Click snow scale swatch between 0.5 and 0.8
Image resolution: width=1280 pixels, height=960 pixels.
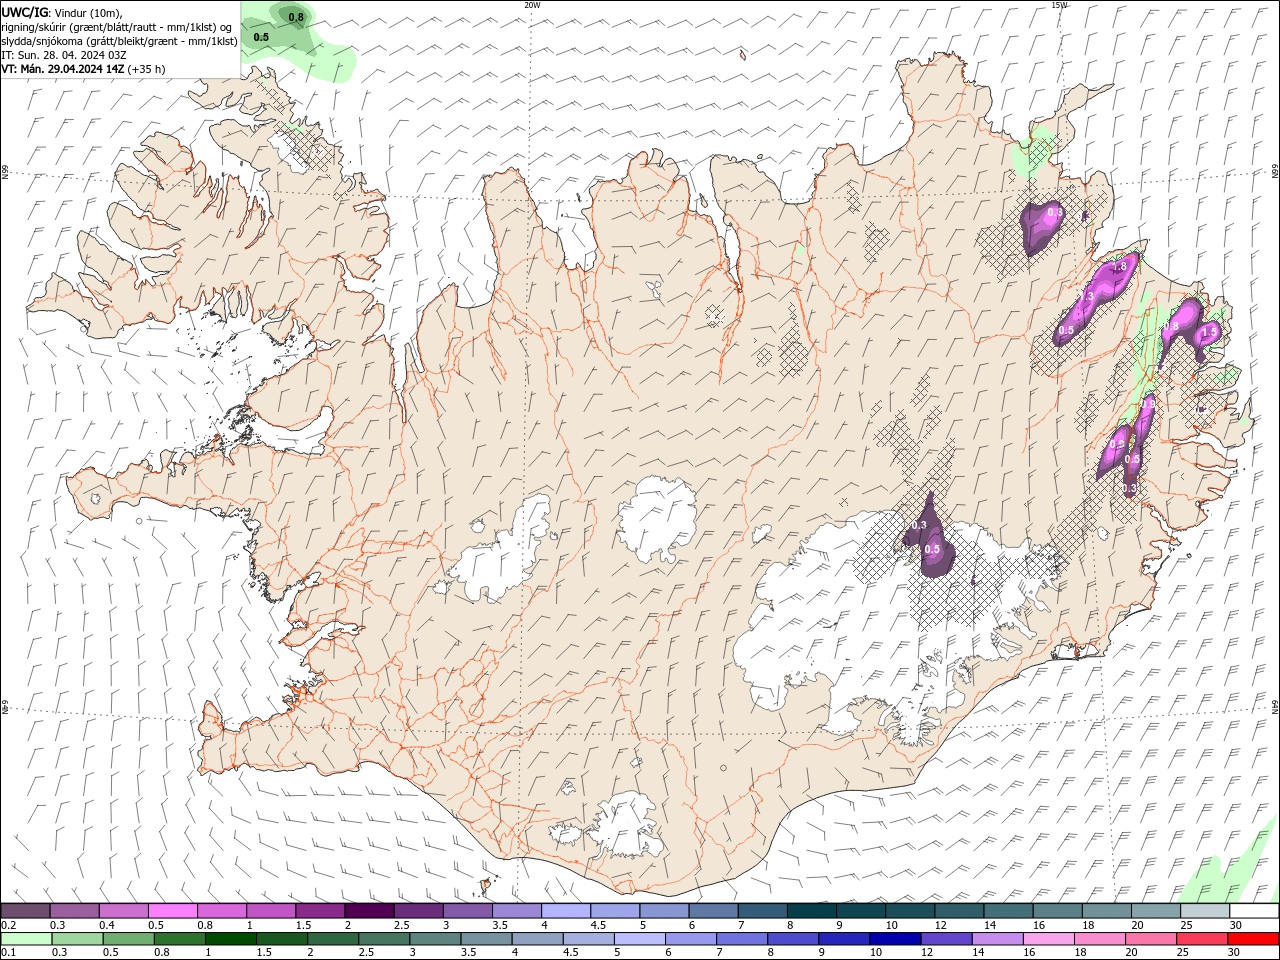[173, 911]
